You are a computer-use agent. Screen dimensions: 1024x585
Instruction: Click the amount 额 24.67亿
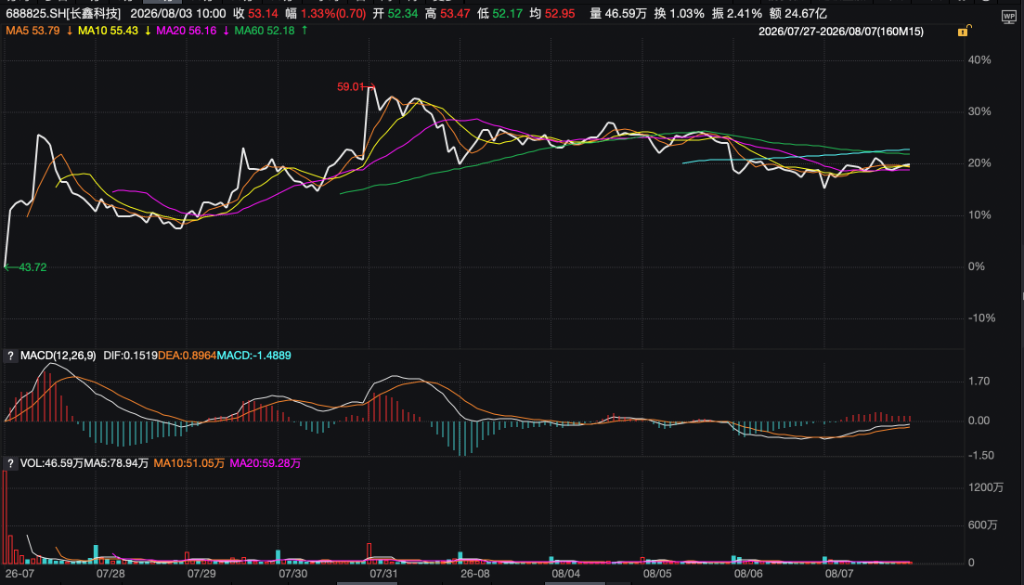(798, 14)
